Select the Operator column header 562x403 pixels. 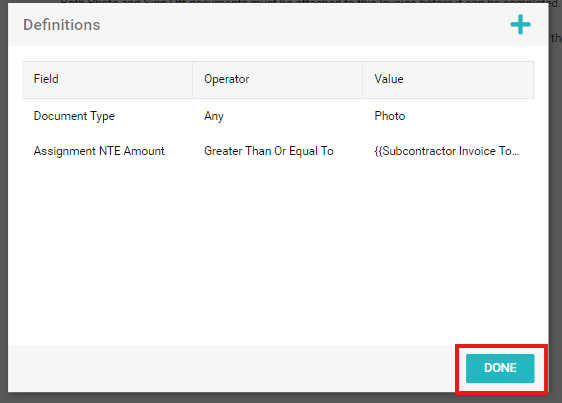point(277,80)
